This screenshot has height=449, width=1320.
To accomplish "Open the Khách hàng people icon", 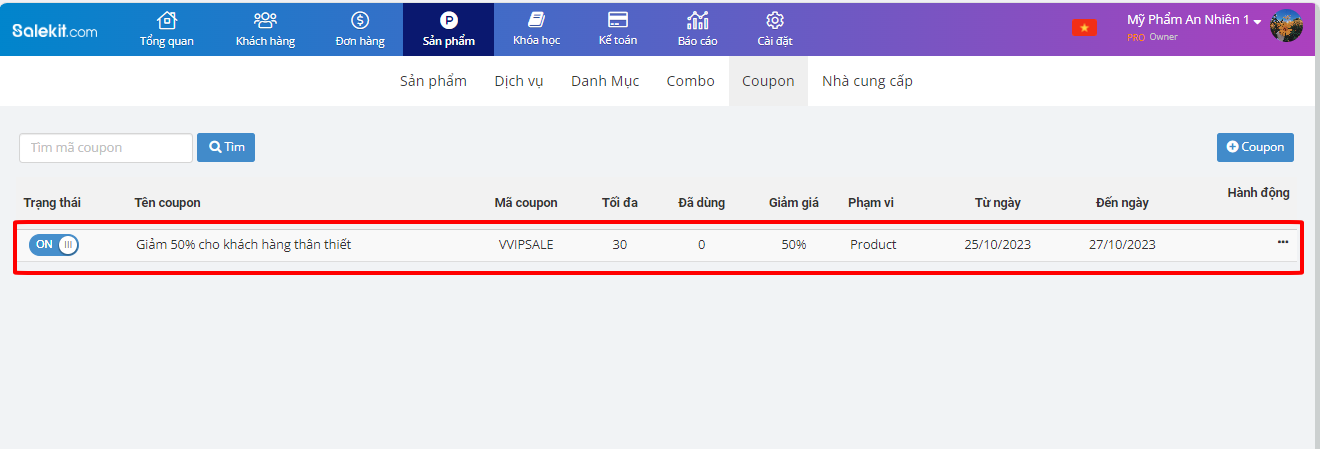I will 265,21.
